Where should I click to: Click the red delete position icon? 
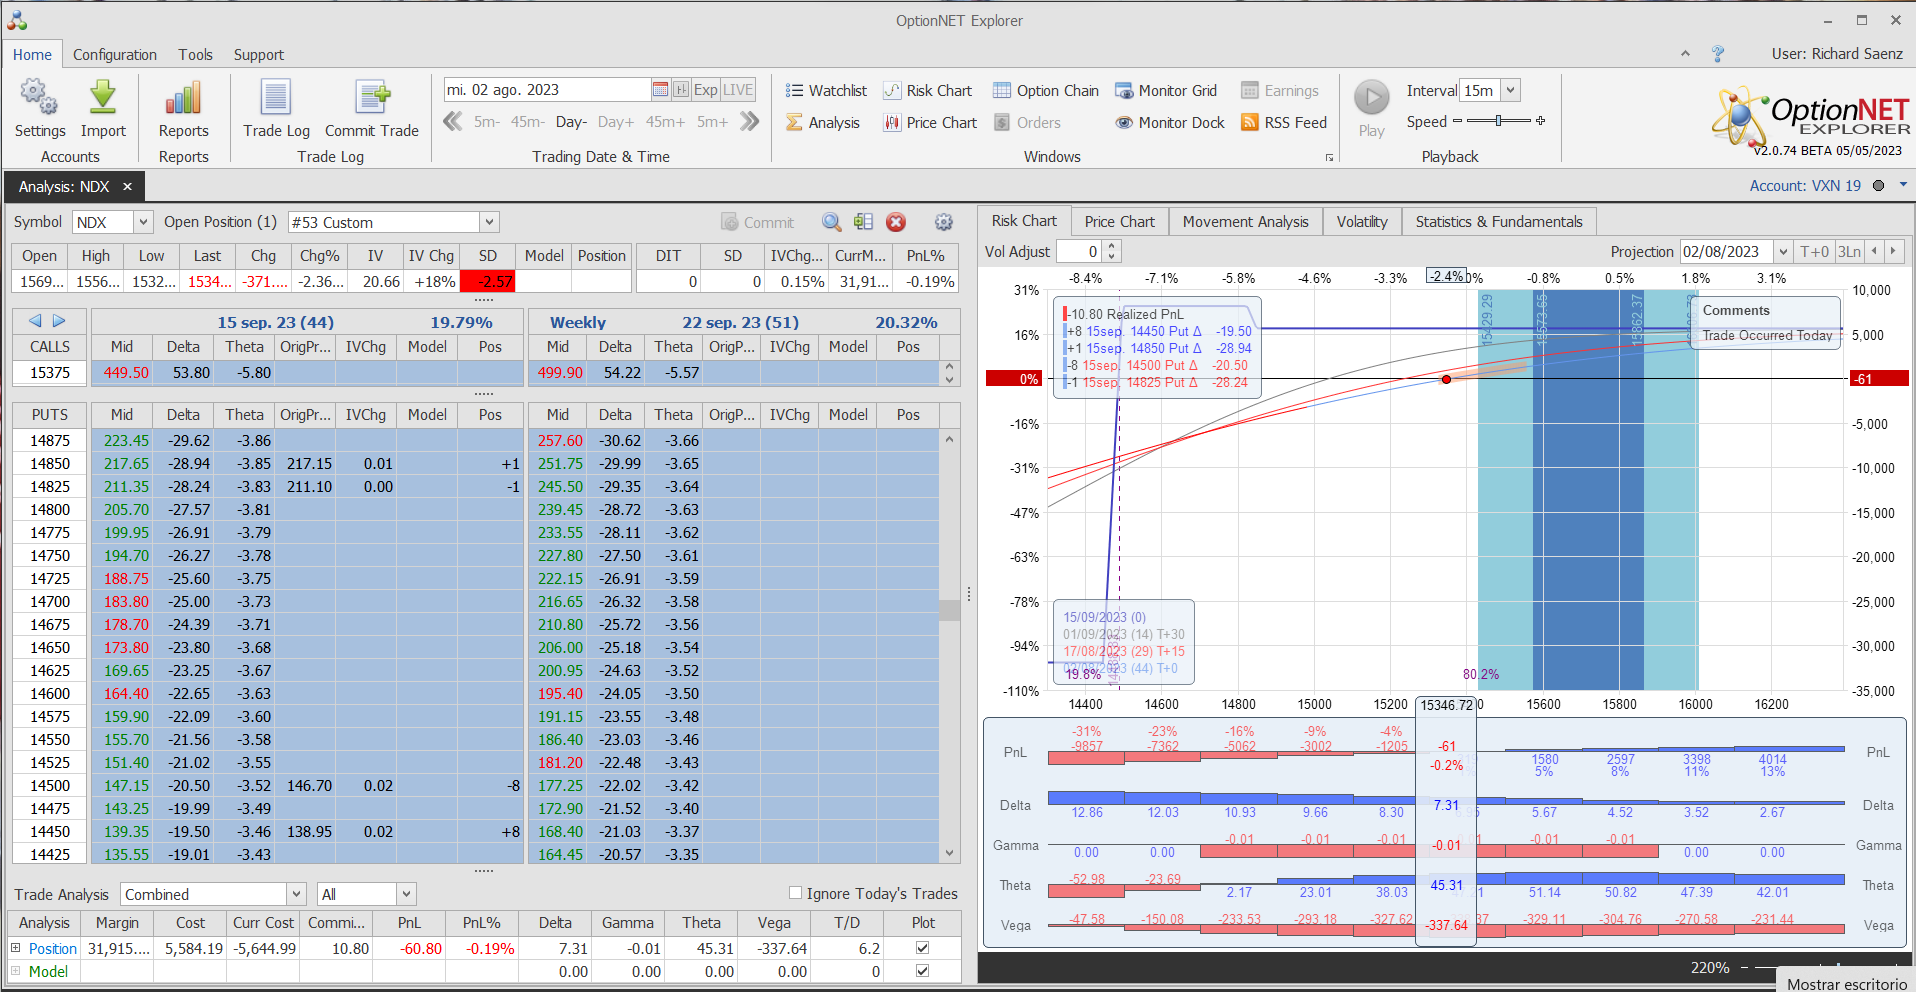tap(896, 222)
